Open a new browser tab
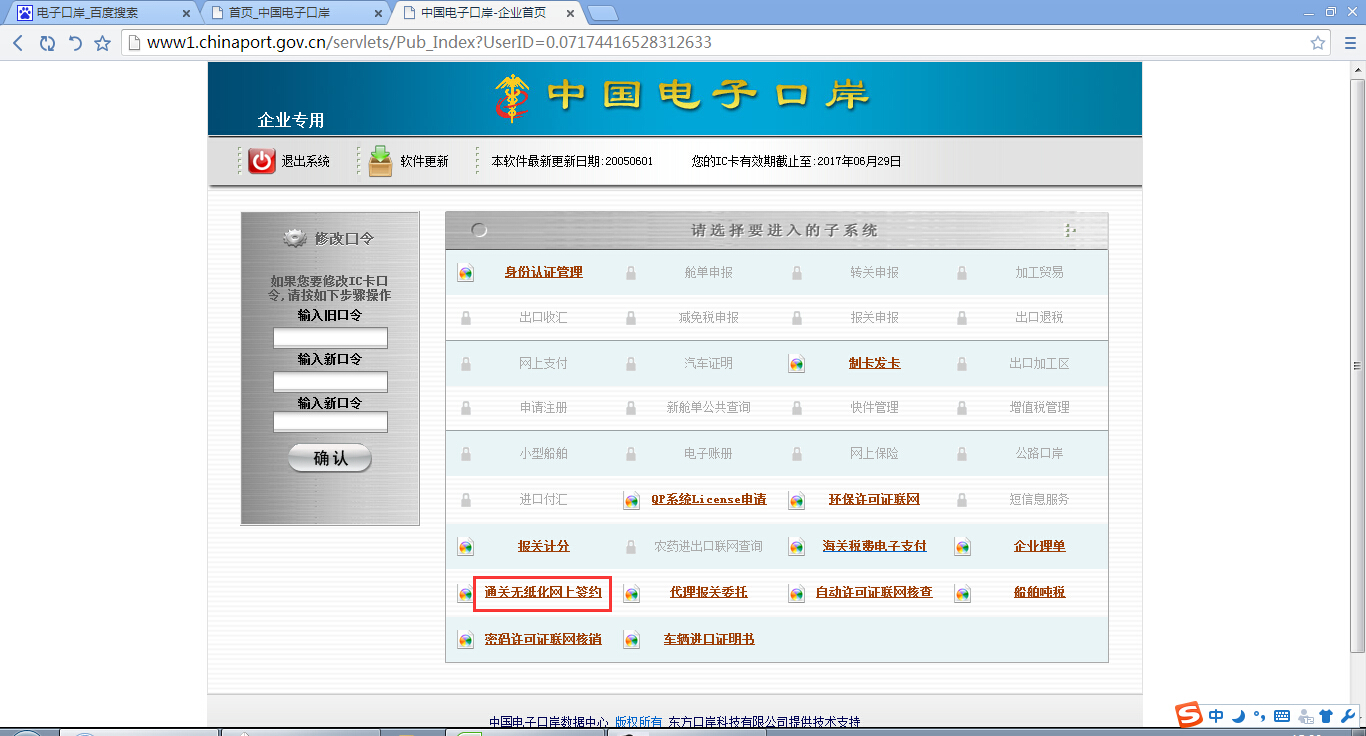1366x736 pixels. (603, 13)
